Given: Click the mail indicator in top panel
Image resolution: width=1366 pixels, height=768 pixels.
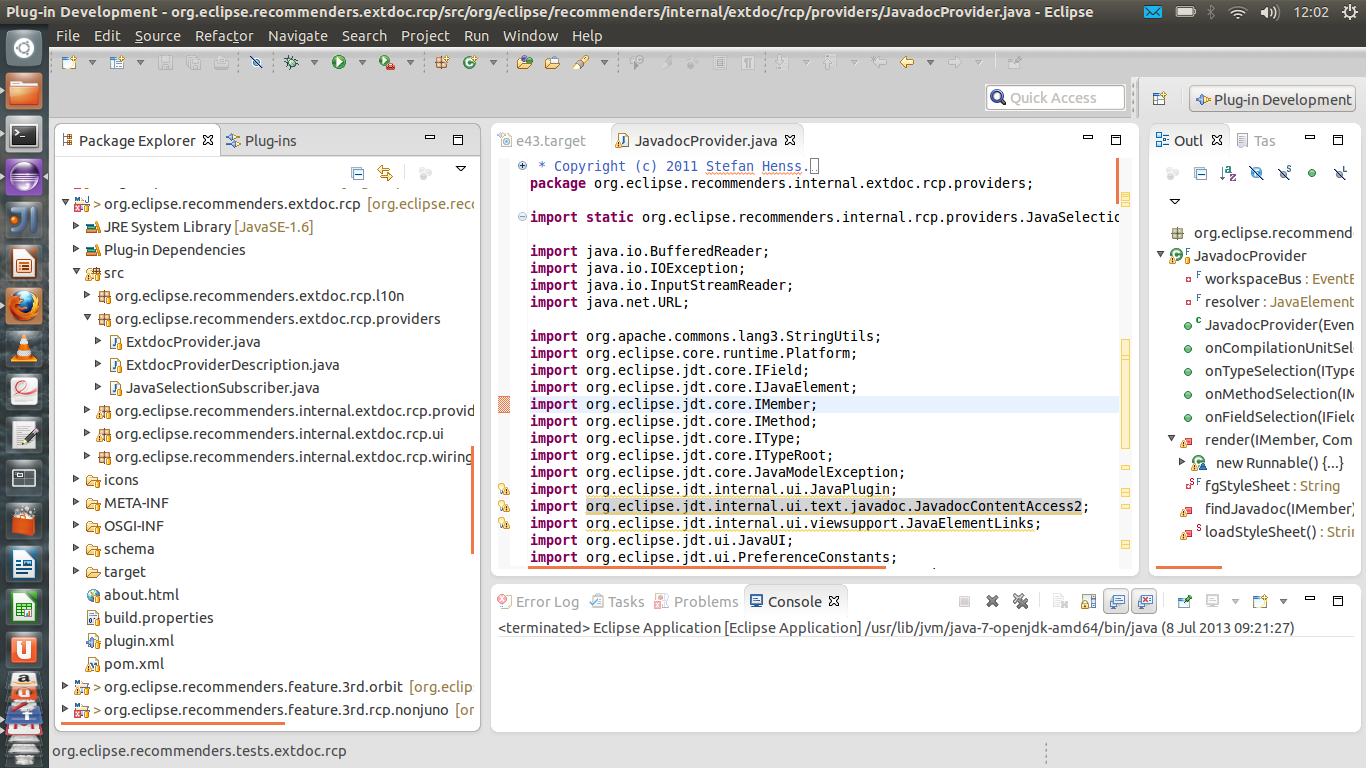Looking at the screenshot, I should [x=1153, y=12].
